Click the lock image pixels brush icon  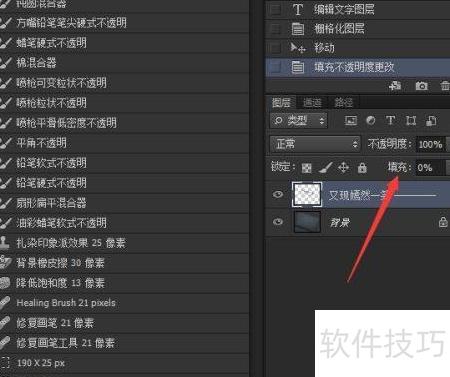point(325,168)
